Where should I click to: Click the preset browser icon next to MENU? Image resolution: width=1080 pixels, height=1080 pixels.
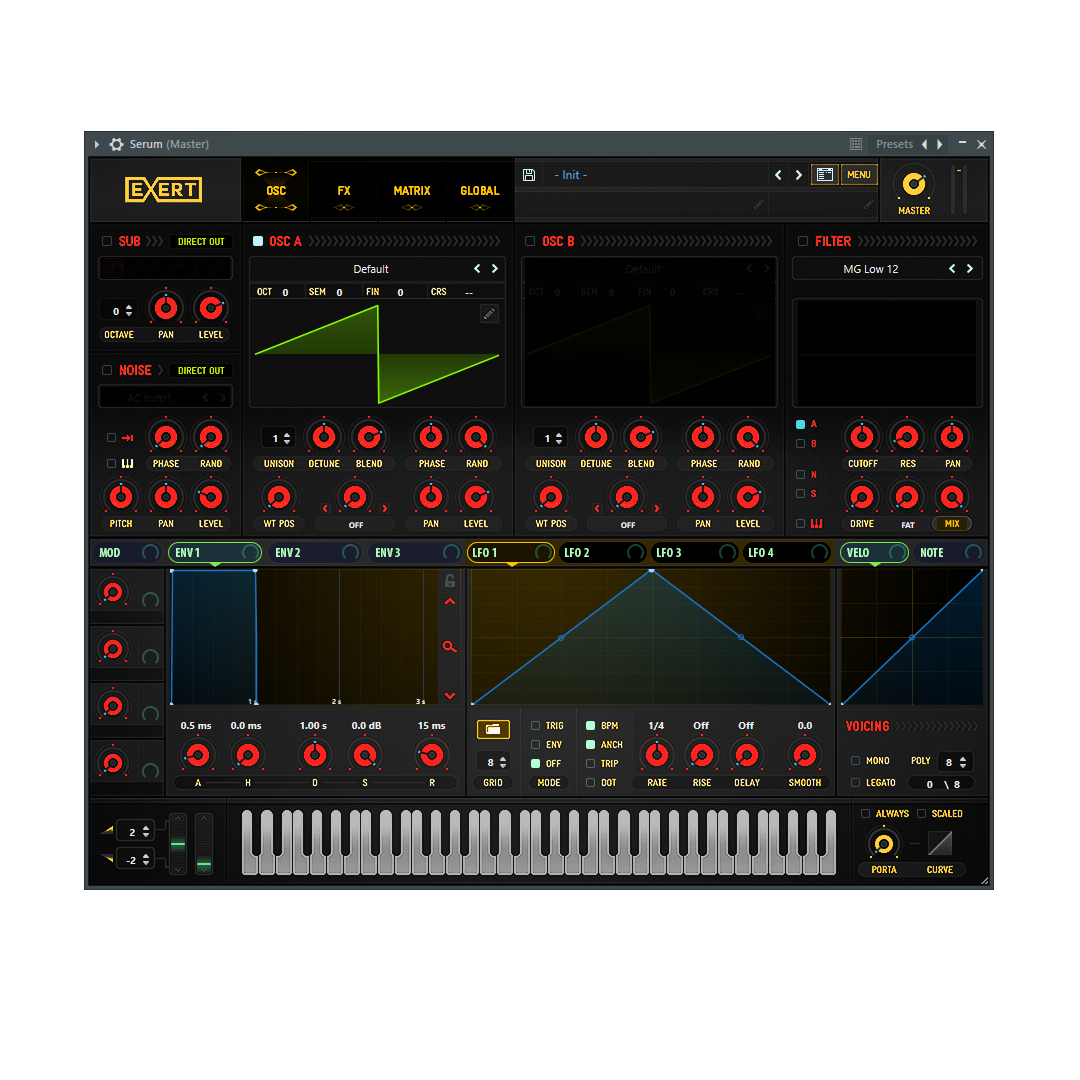pyautogui.click(x=825, y=175)
